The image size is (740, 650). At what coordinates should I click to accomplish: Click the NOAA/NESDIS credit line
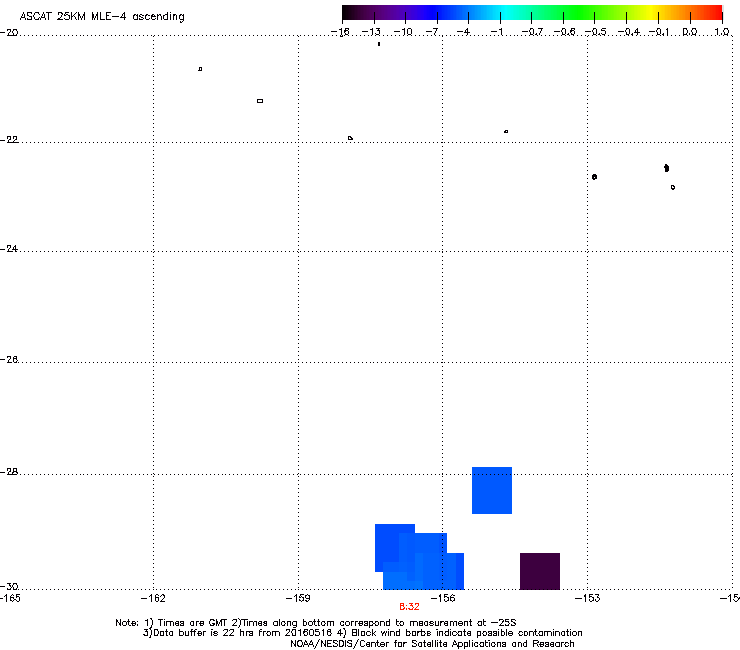click(432, 644)
